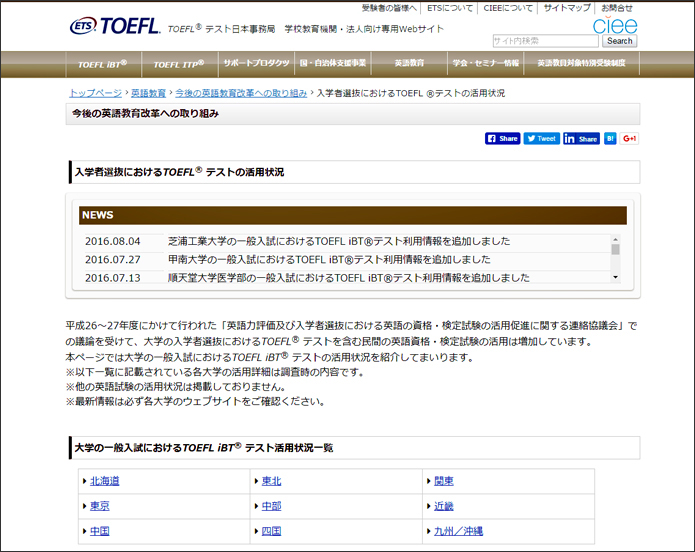Viewport: 695px width, 552px height.
Task: Focus the サイト内検索 search field
Action: pos(545,41)
